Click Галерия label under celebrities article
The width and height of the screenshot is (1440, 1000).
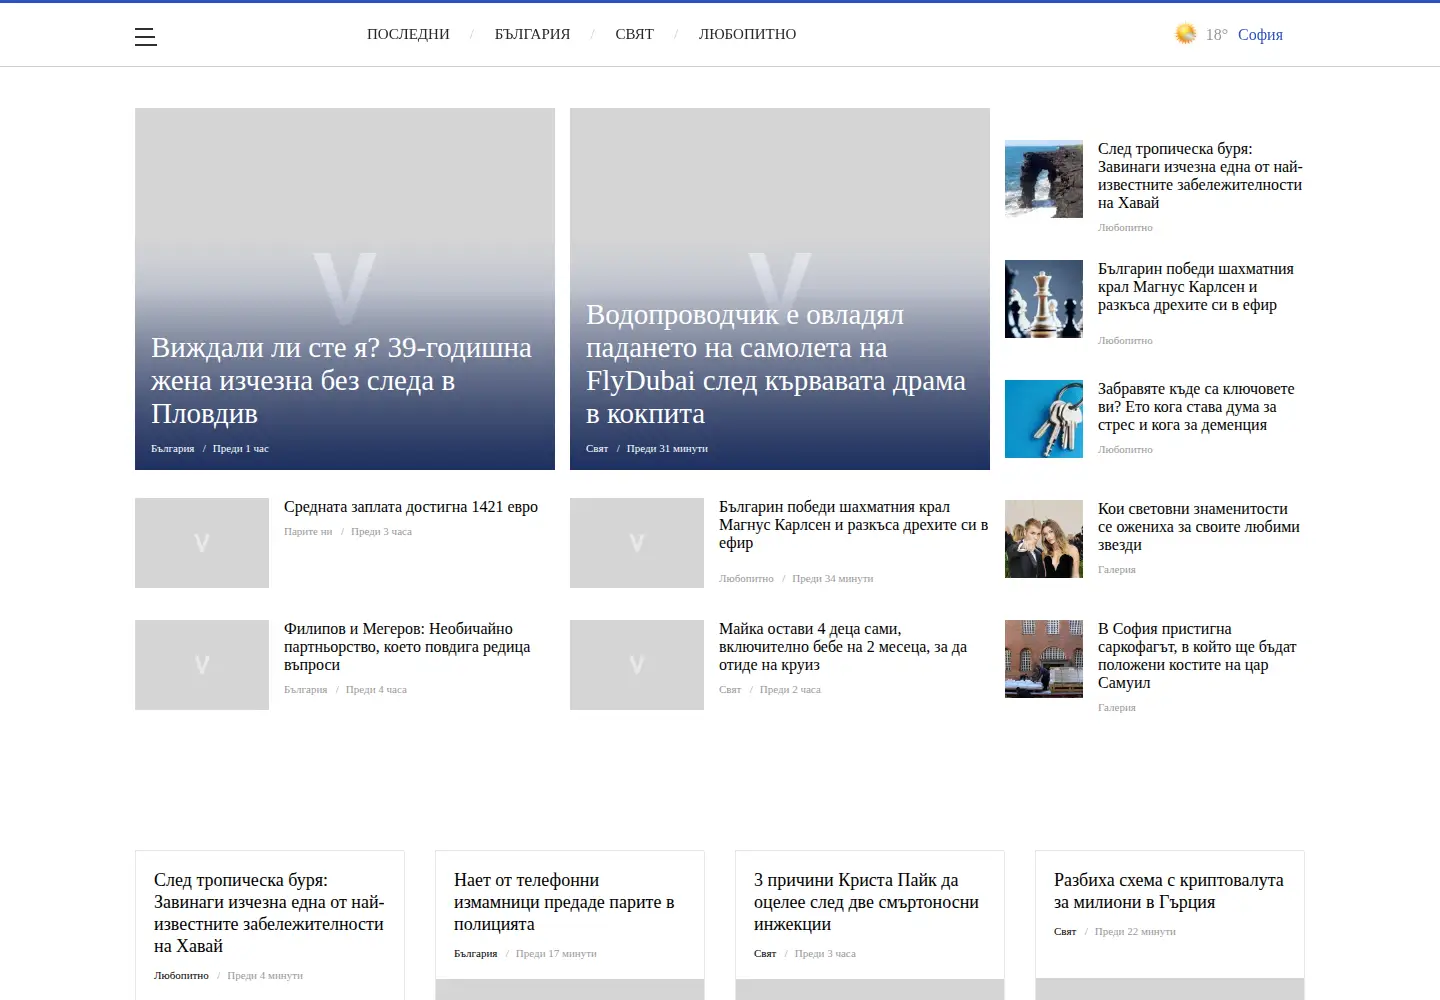point(1117,570)
